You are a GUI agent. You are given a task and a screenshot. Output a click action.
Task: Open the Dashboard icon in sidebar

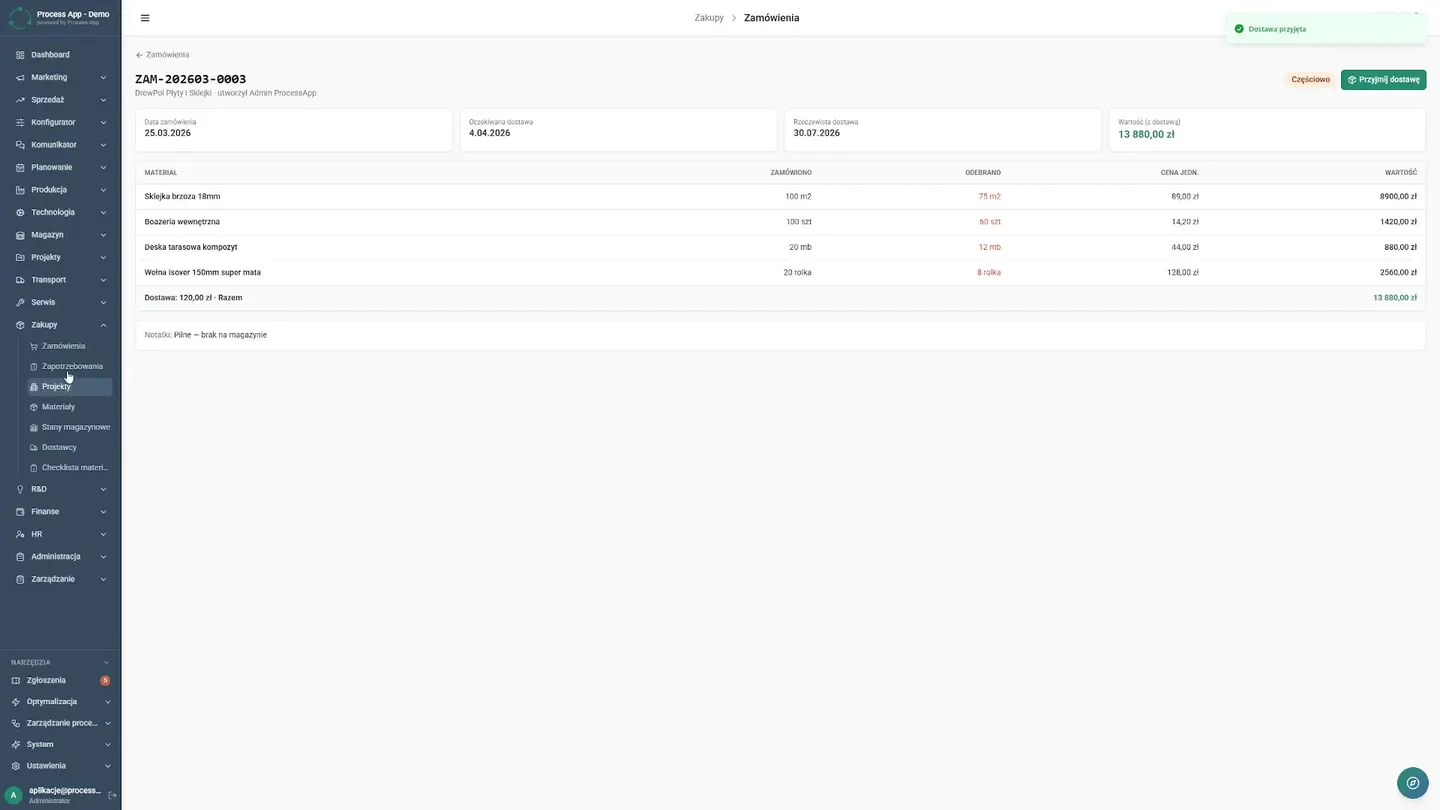[x=20, y=55]
